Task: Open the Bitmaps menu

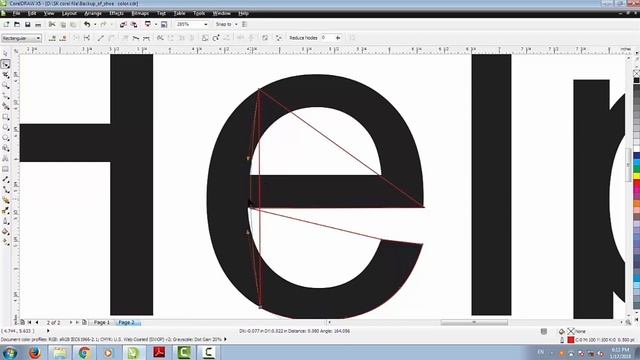Action: 140,13
